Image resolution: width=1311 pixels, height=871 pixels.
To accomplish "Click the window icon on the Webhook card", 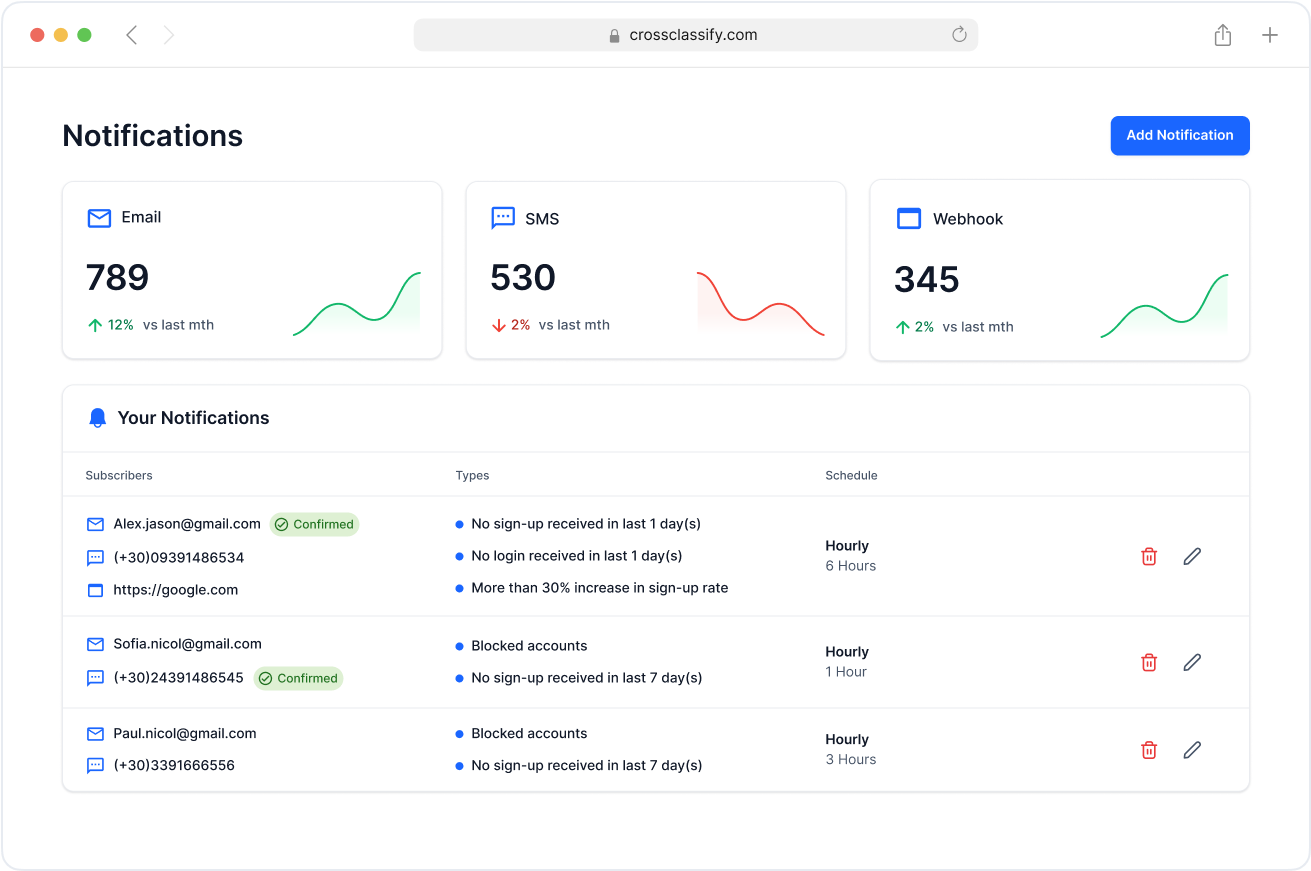I will 908,219.
